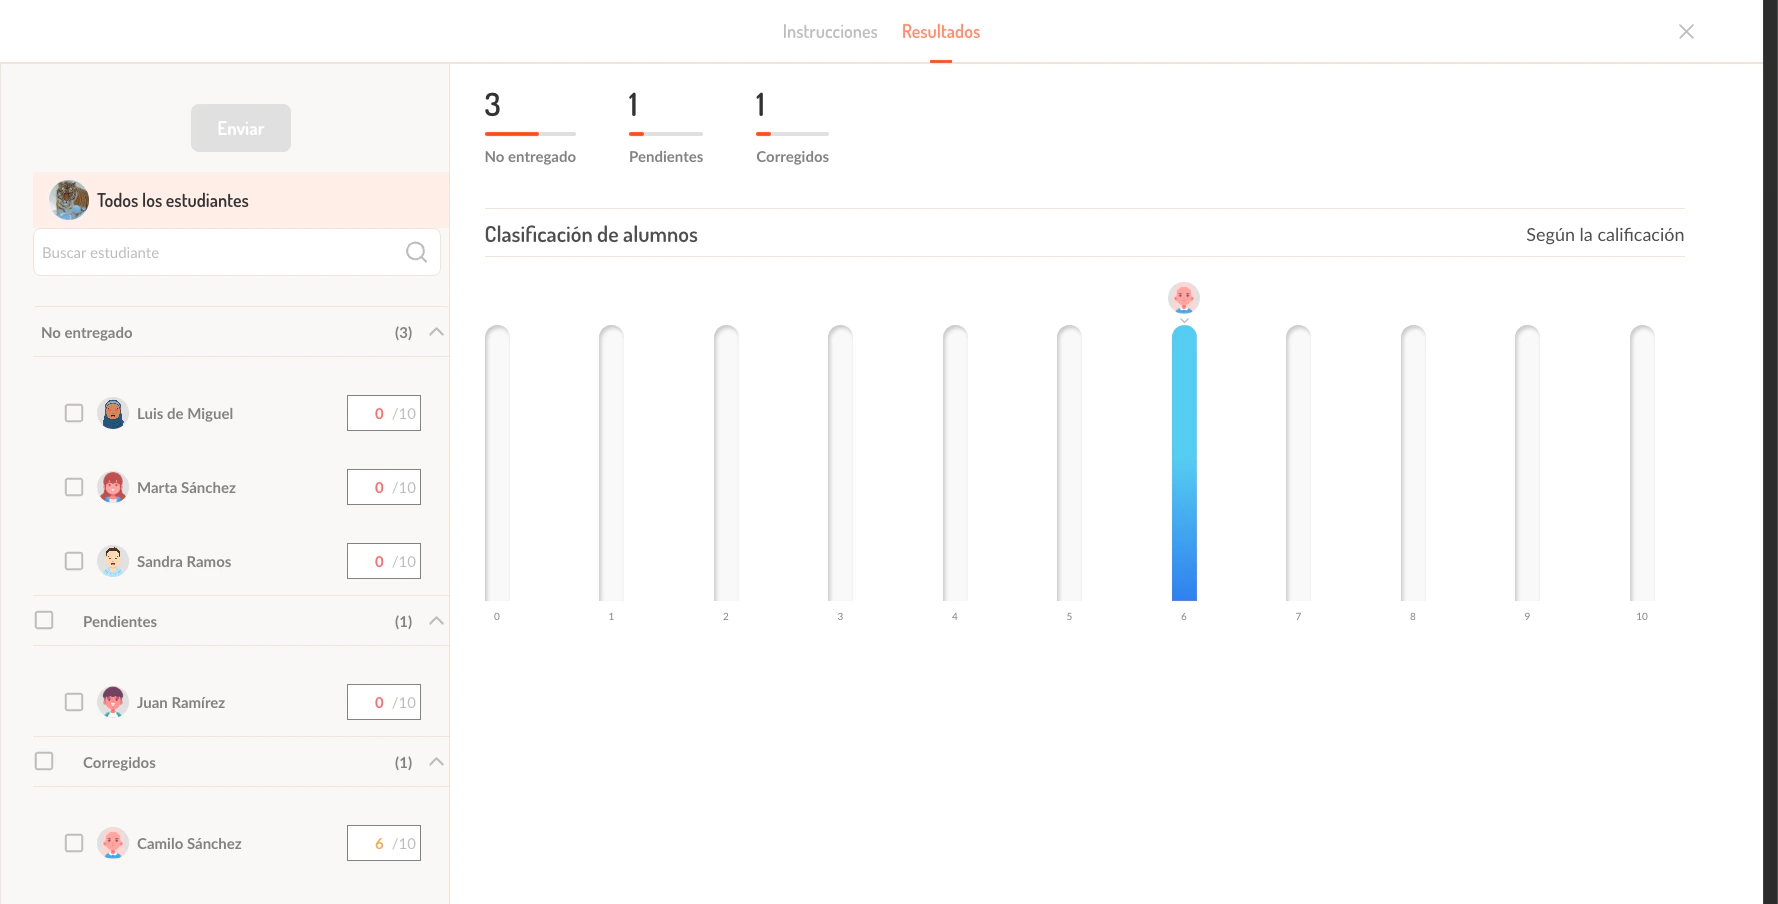Viewport: 1778px width, 904px height.
Task: Click the Todos los estudiantes avatar icon
Action: click(68, 200)
